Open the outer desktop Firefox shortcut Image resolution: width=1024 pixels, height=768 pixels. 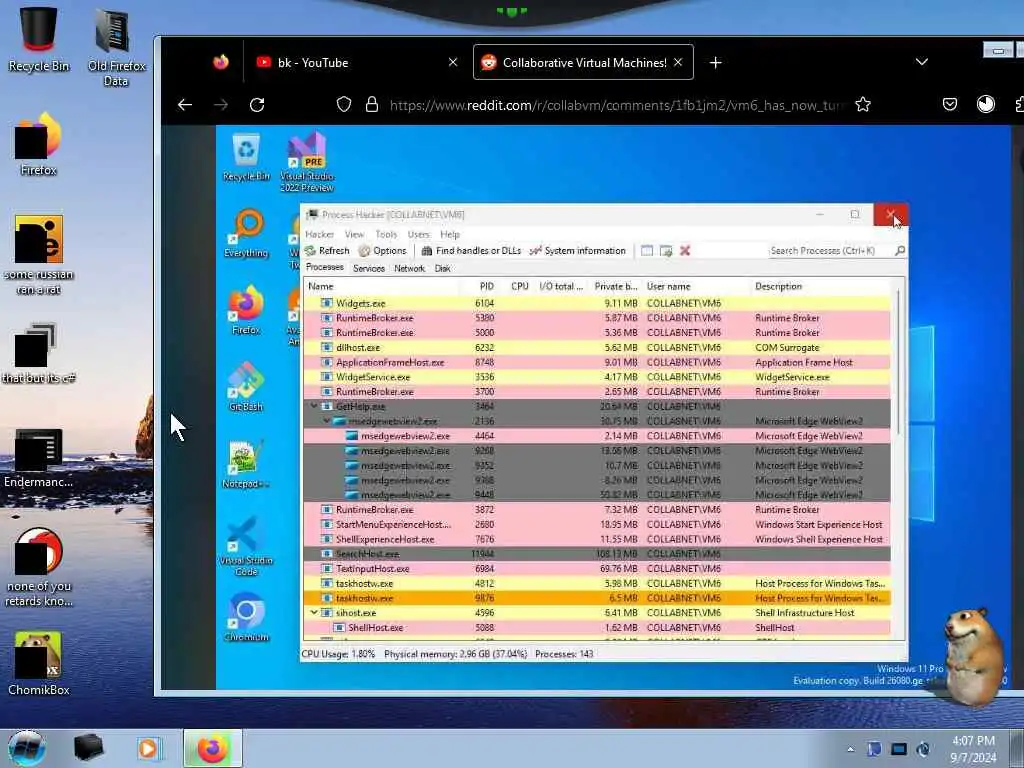pos(39,144)
